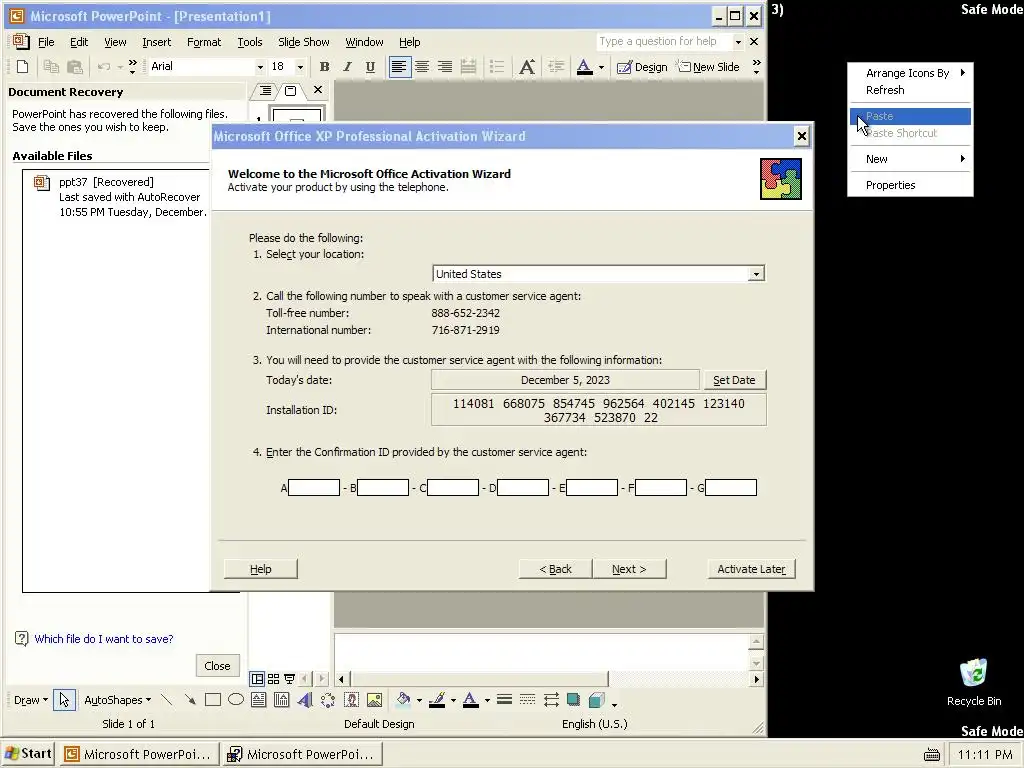
Task: Click Insert Diagram or Organization Chart icon
Action: click(328, 700)
